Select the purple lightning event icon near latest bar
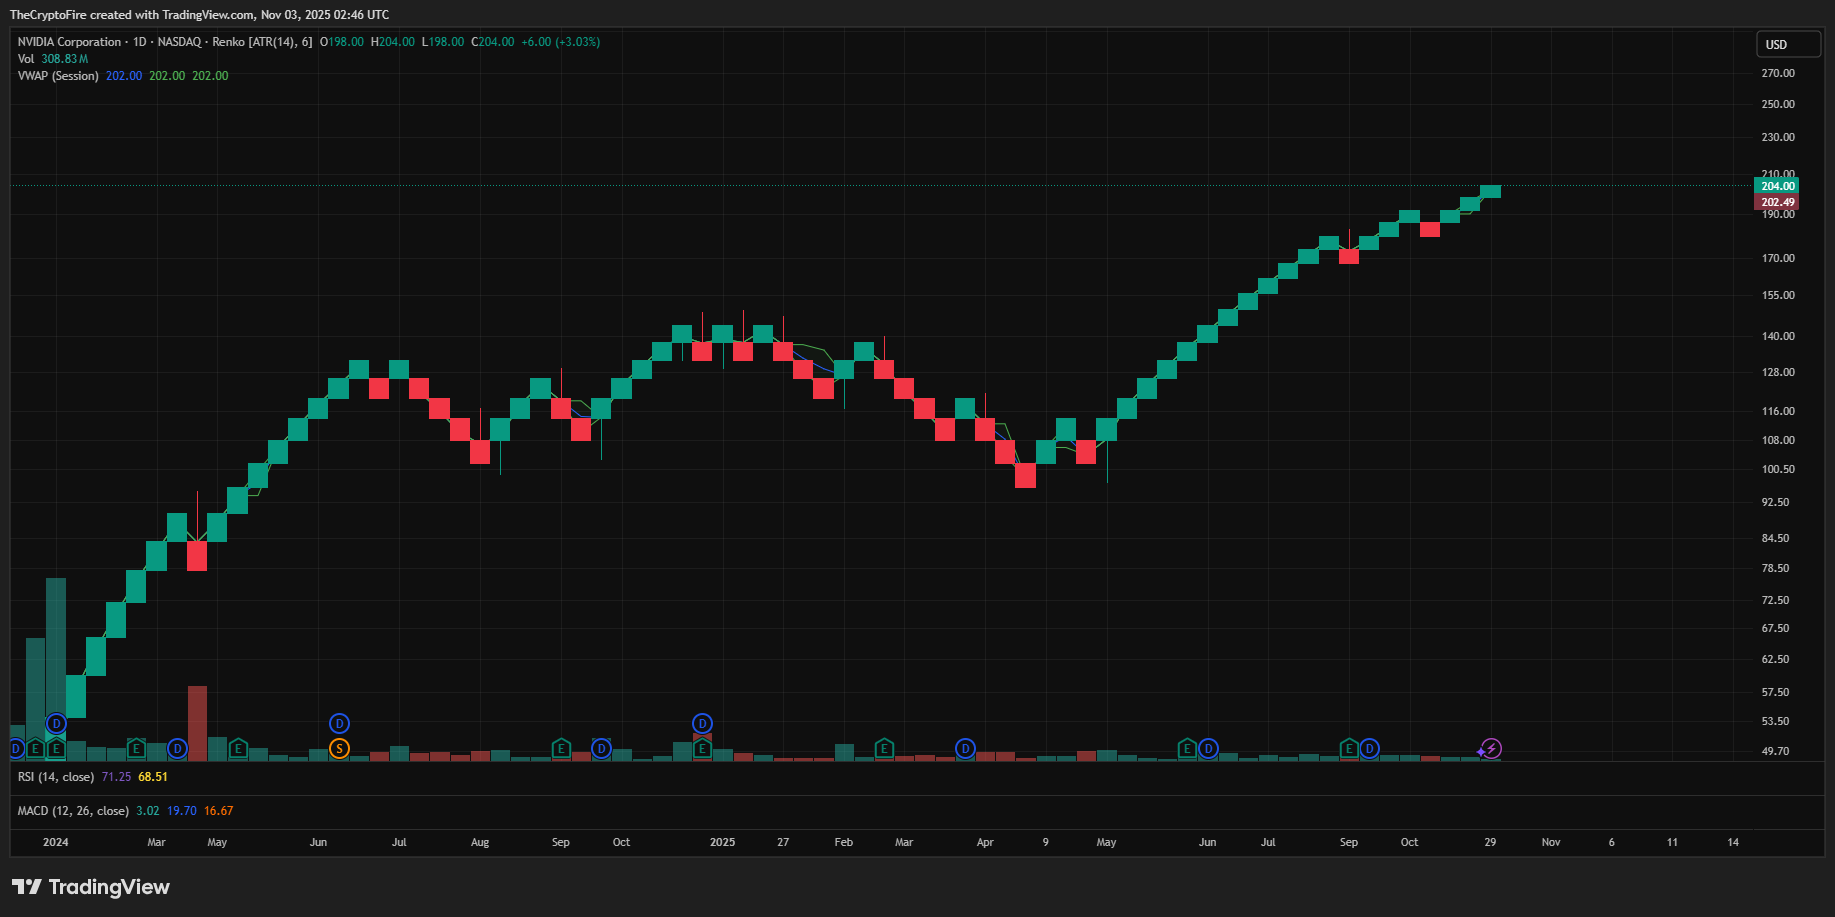The width and height of the screenshot is (1835, 917). pos(1490,747)
